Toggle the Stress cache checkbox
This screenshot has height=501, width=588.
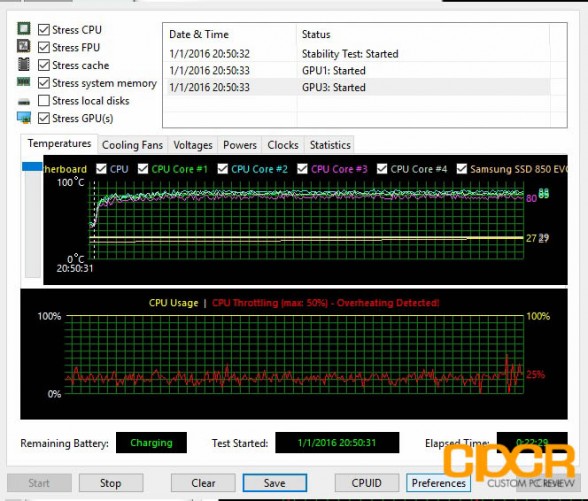[44, 65]
